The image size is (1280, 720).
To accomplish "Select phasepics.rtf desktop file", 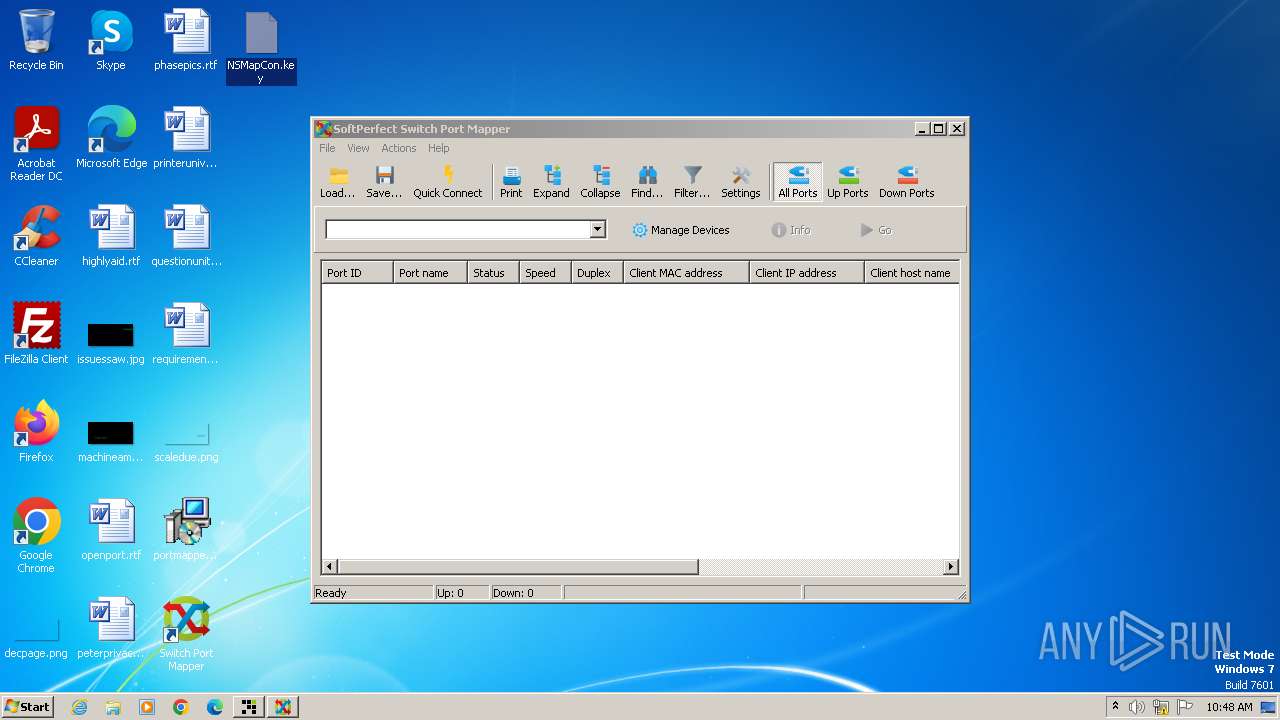I will pos(186,40).
